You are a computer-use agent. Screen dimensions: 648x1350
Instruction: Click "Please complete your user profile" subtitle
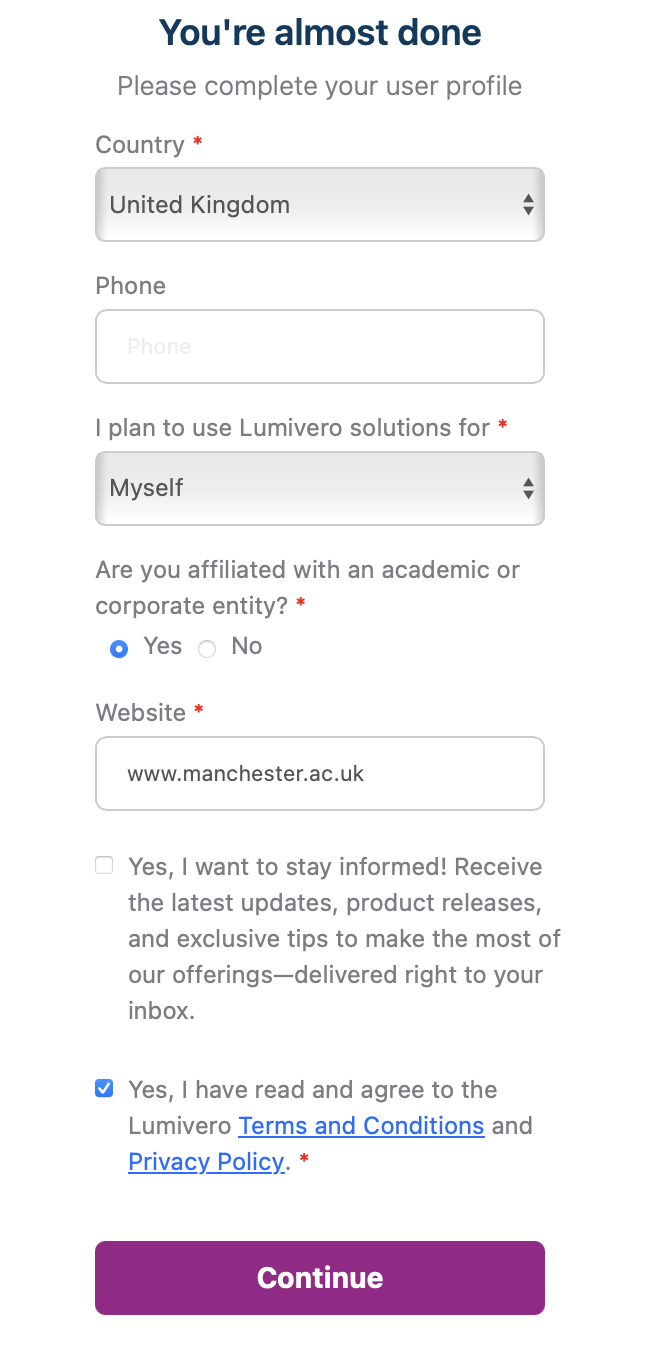pos(320,86)
